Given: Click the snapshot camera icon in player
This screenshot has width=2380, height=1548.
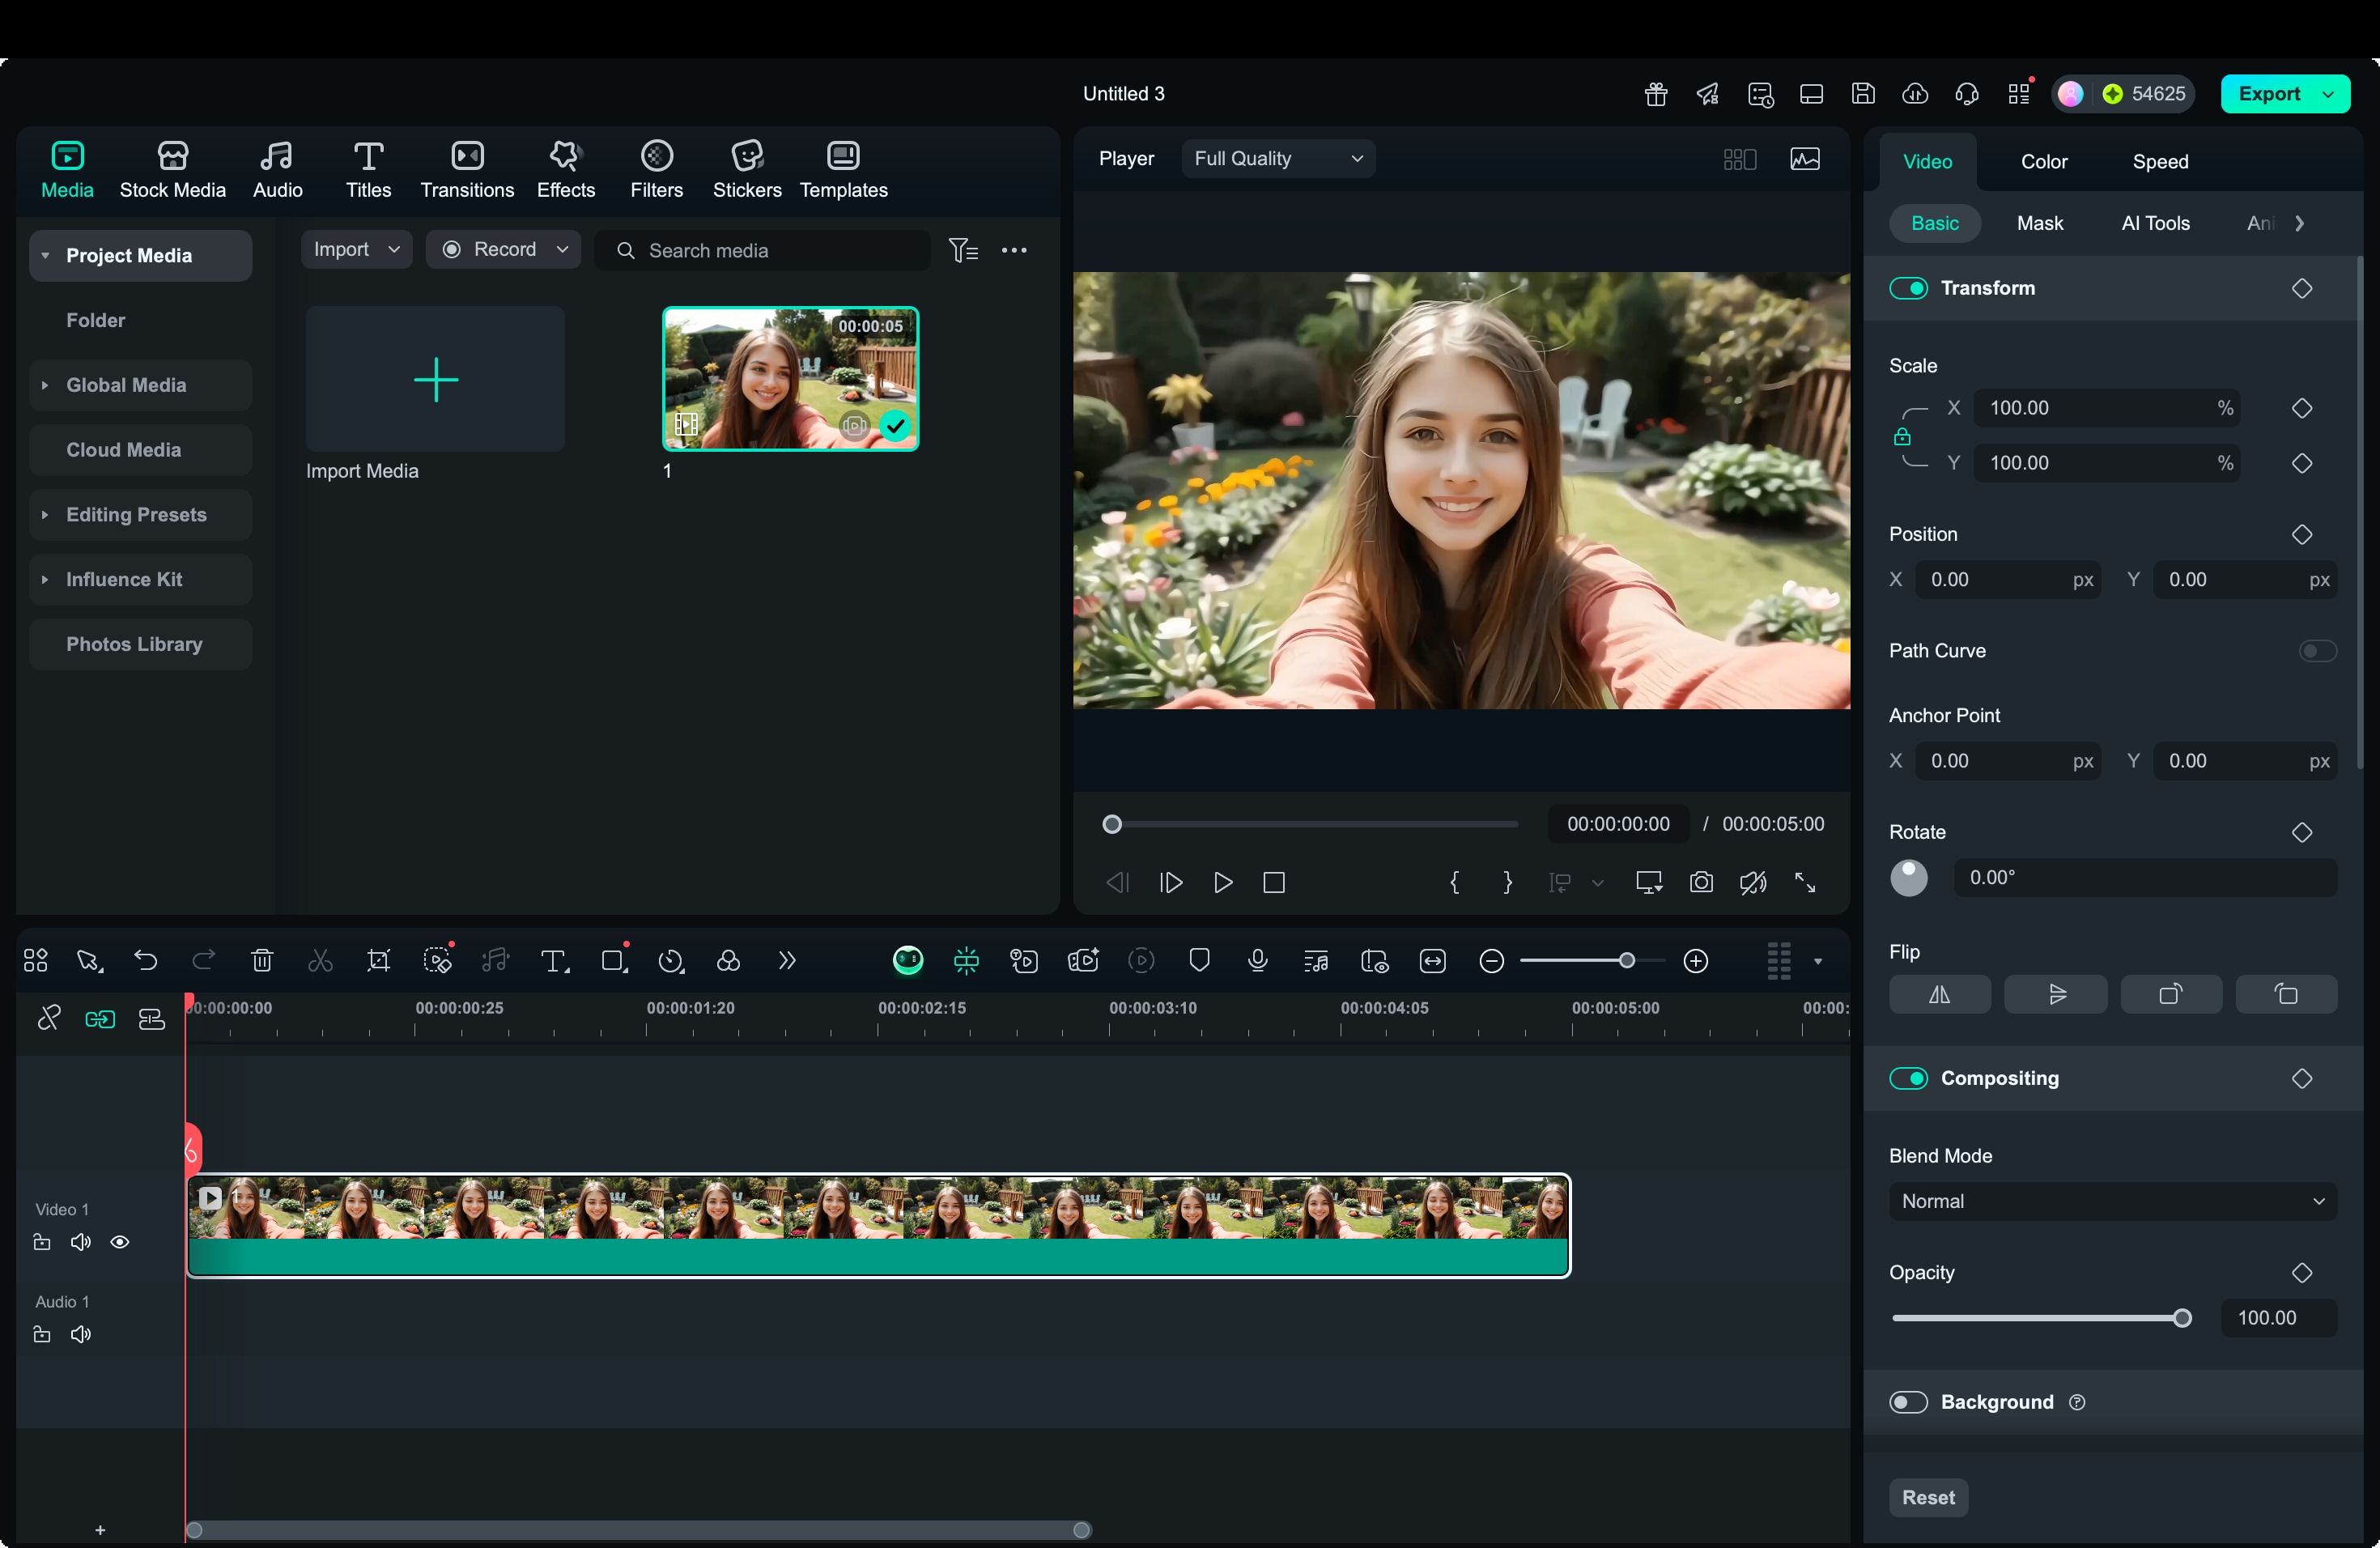Looking at the screenshot, I should [1700, 882].
